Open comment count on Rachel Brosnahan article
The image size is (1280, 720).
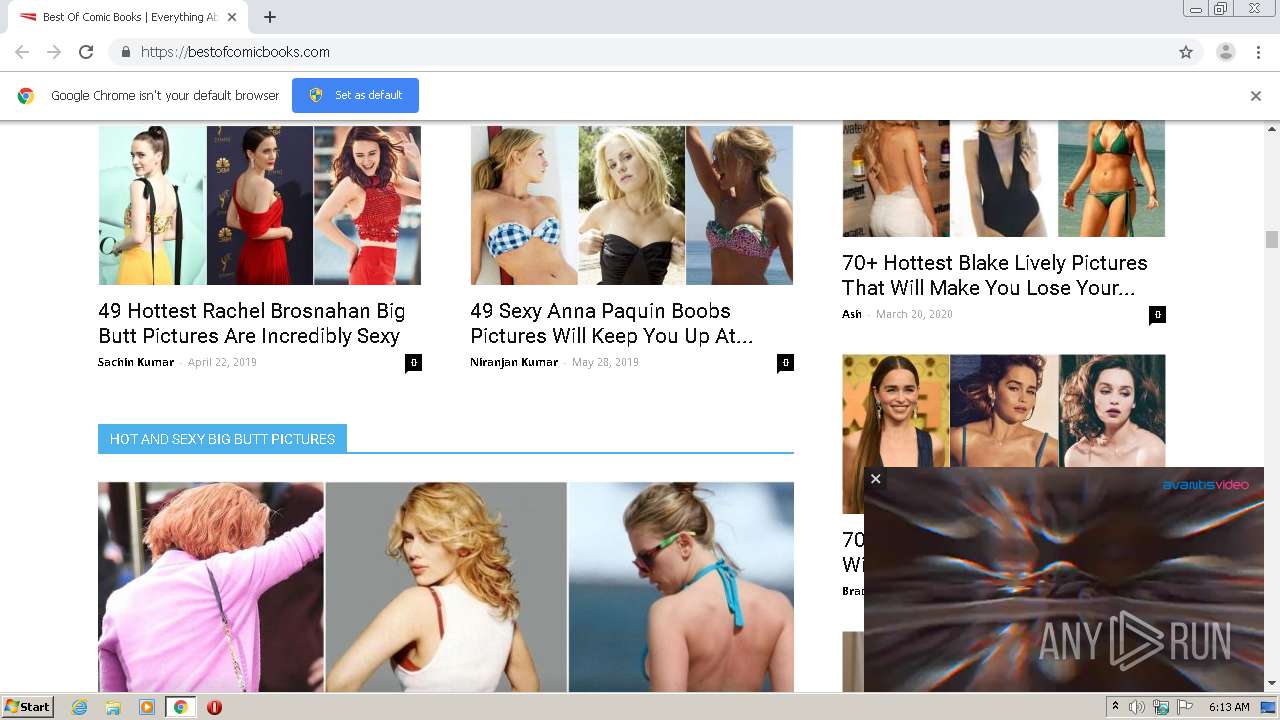tap(413, 363)
